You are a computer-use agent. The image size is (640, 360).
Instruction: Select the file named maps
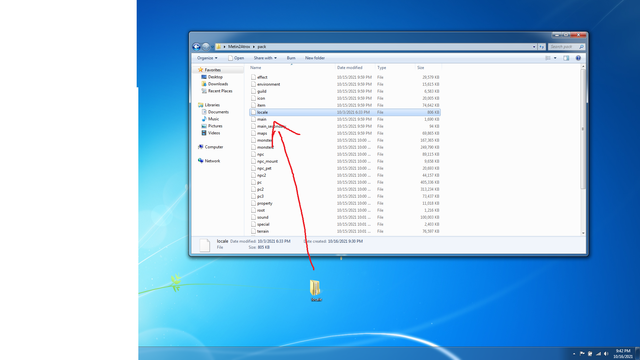coord(262,133)
